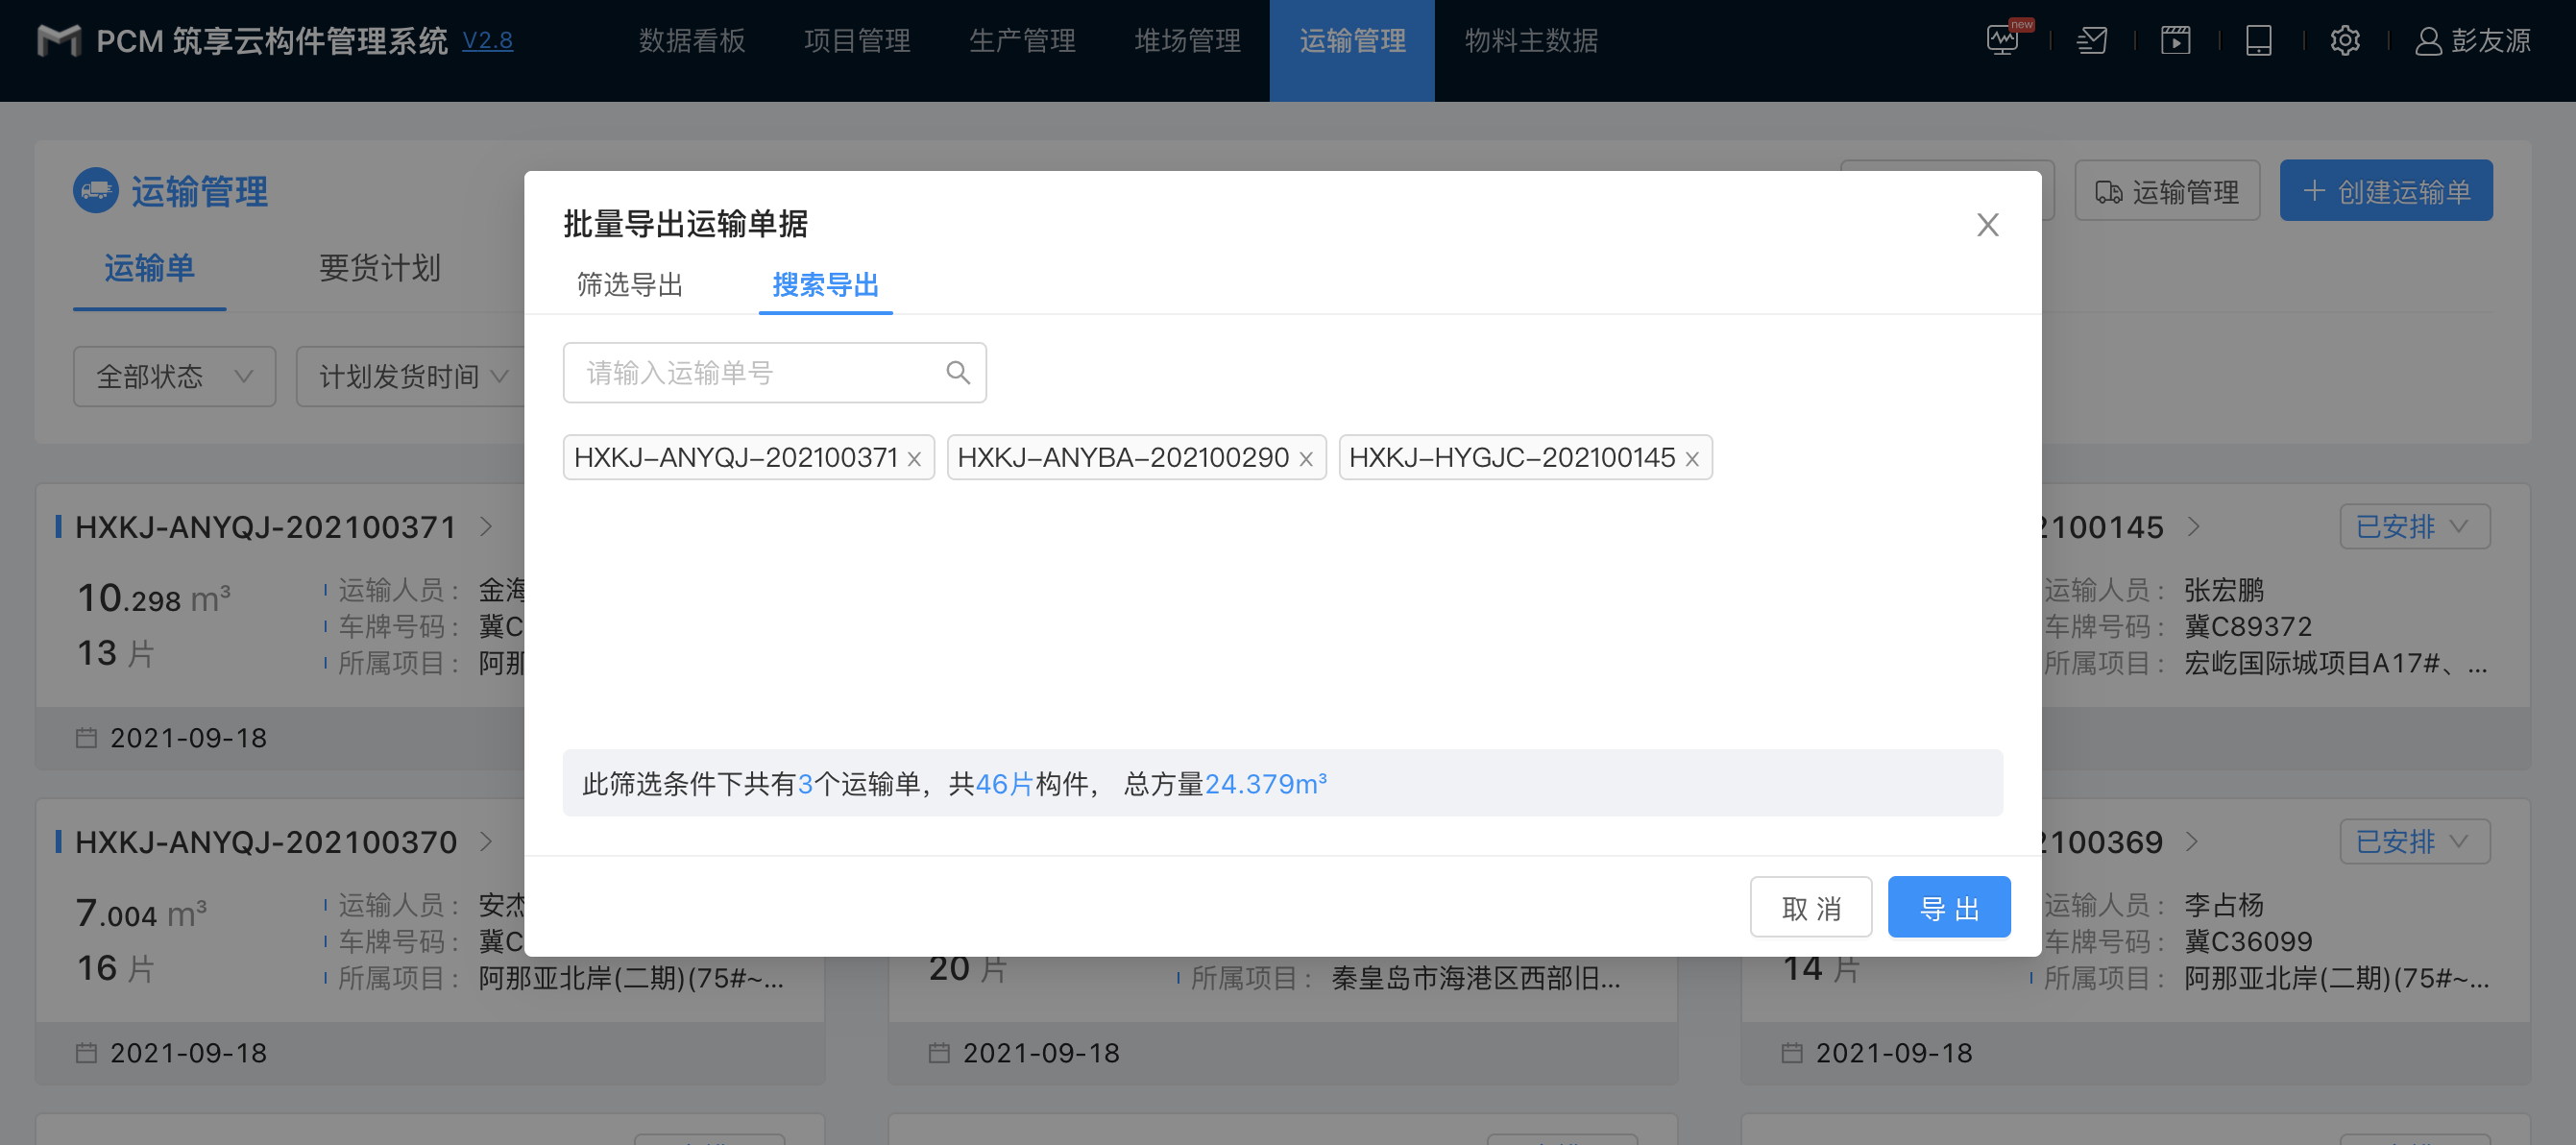Viewport: 2576px width, 1145px height.
Task: Open 数据看板 in top navigation
Action: (x=692, y=41)
